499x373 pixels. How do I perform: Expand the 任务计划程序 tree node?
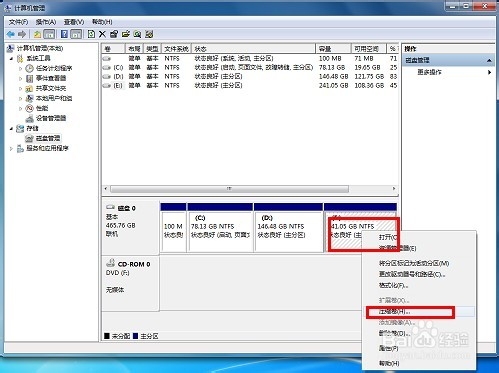coord(21,69)
